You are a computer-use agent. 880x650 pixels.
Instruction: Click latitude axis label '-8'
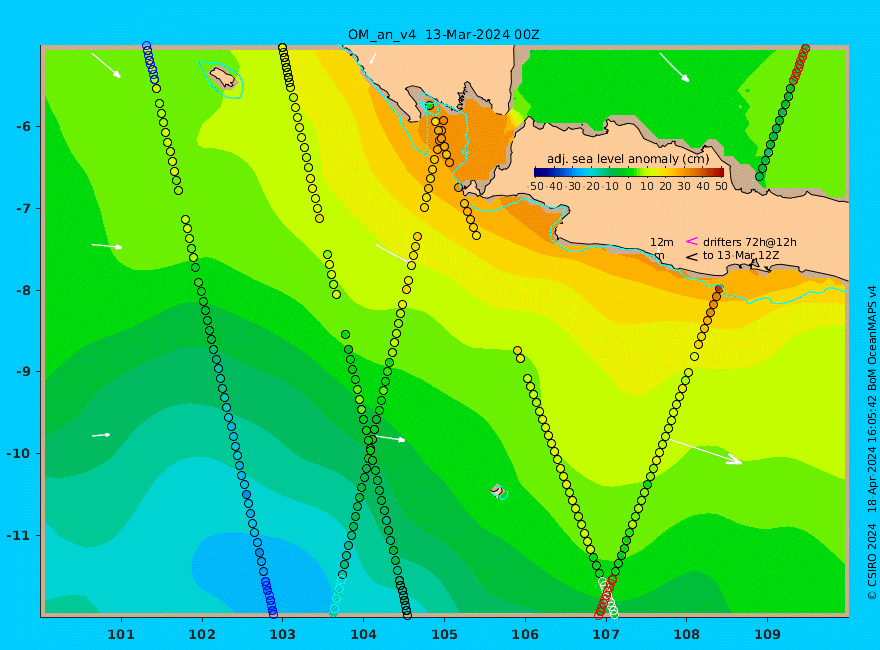click(24, 290)
